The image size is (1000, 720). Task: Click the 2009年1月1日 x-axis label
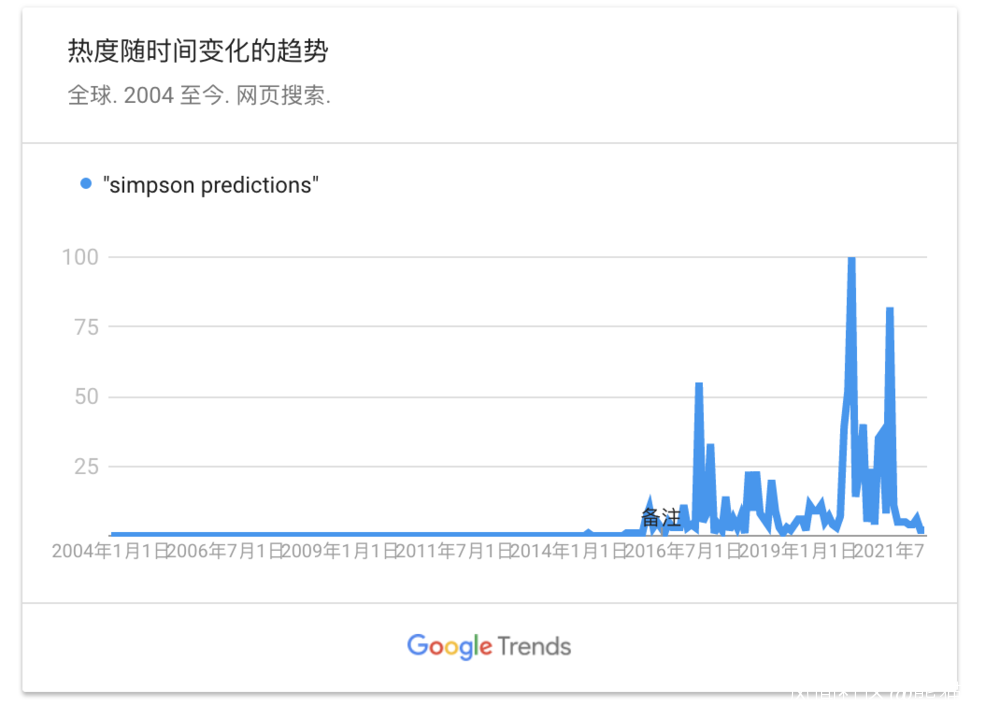coord(337,551)
